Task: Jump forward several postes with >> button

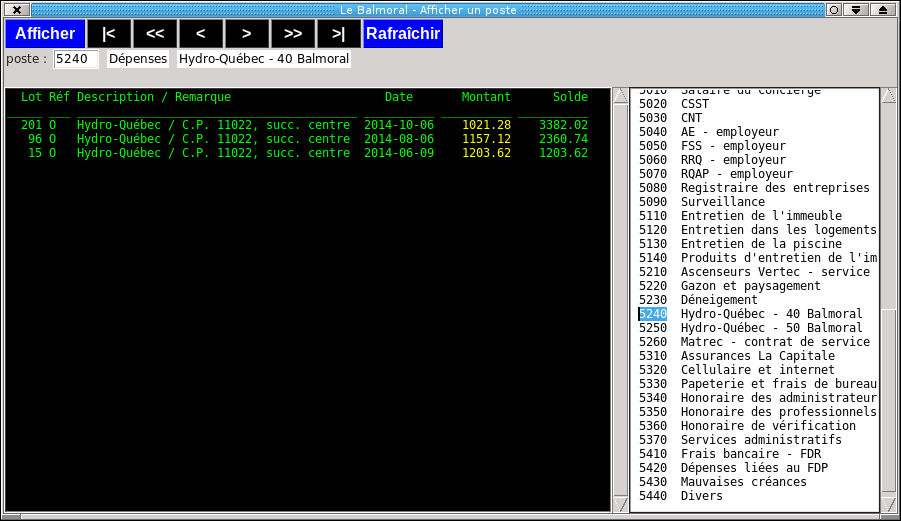Action: point(293,34)
